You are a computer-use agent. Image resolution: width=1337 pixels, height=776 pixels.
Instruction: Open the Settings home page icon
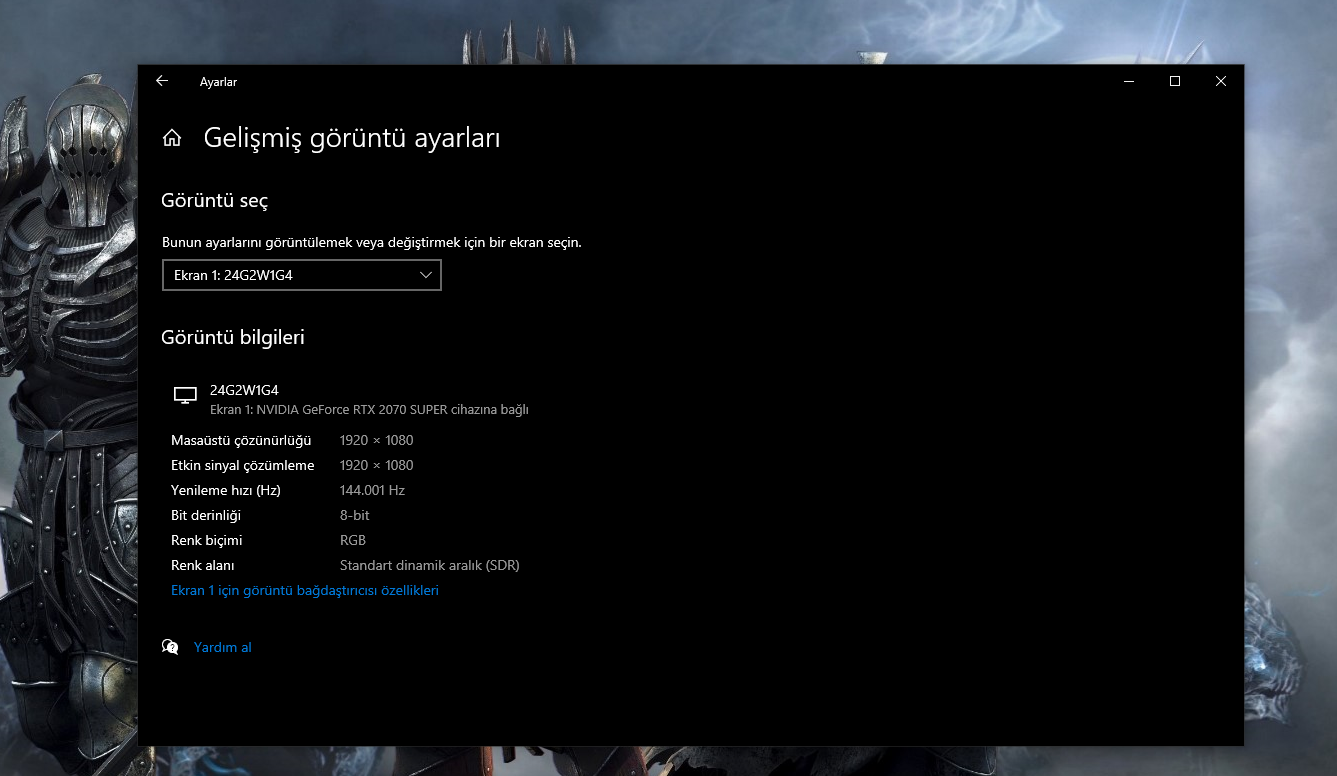[x=172, y=138]
